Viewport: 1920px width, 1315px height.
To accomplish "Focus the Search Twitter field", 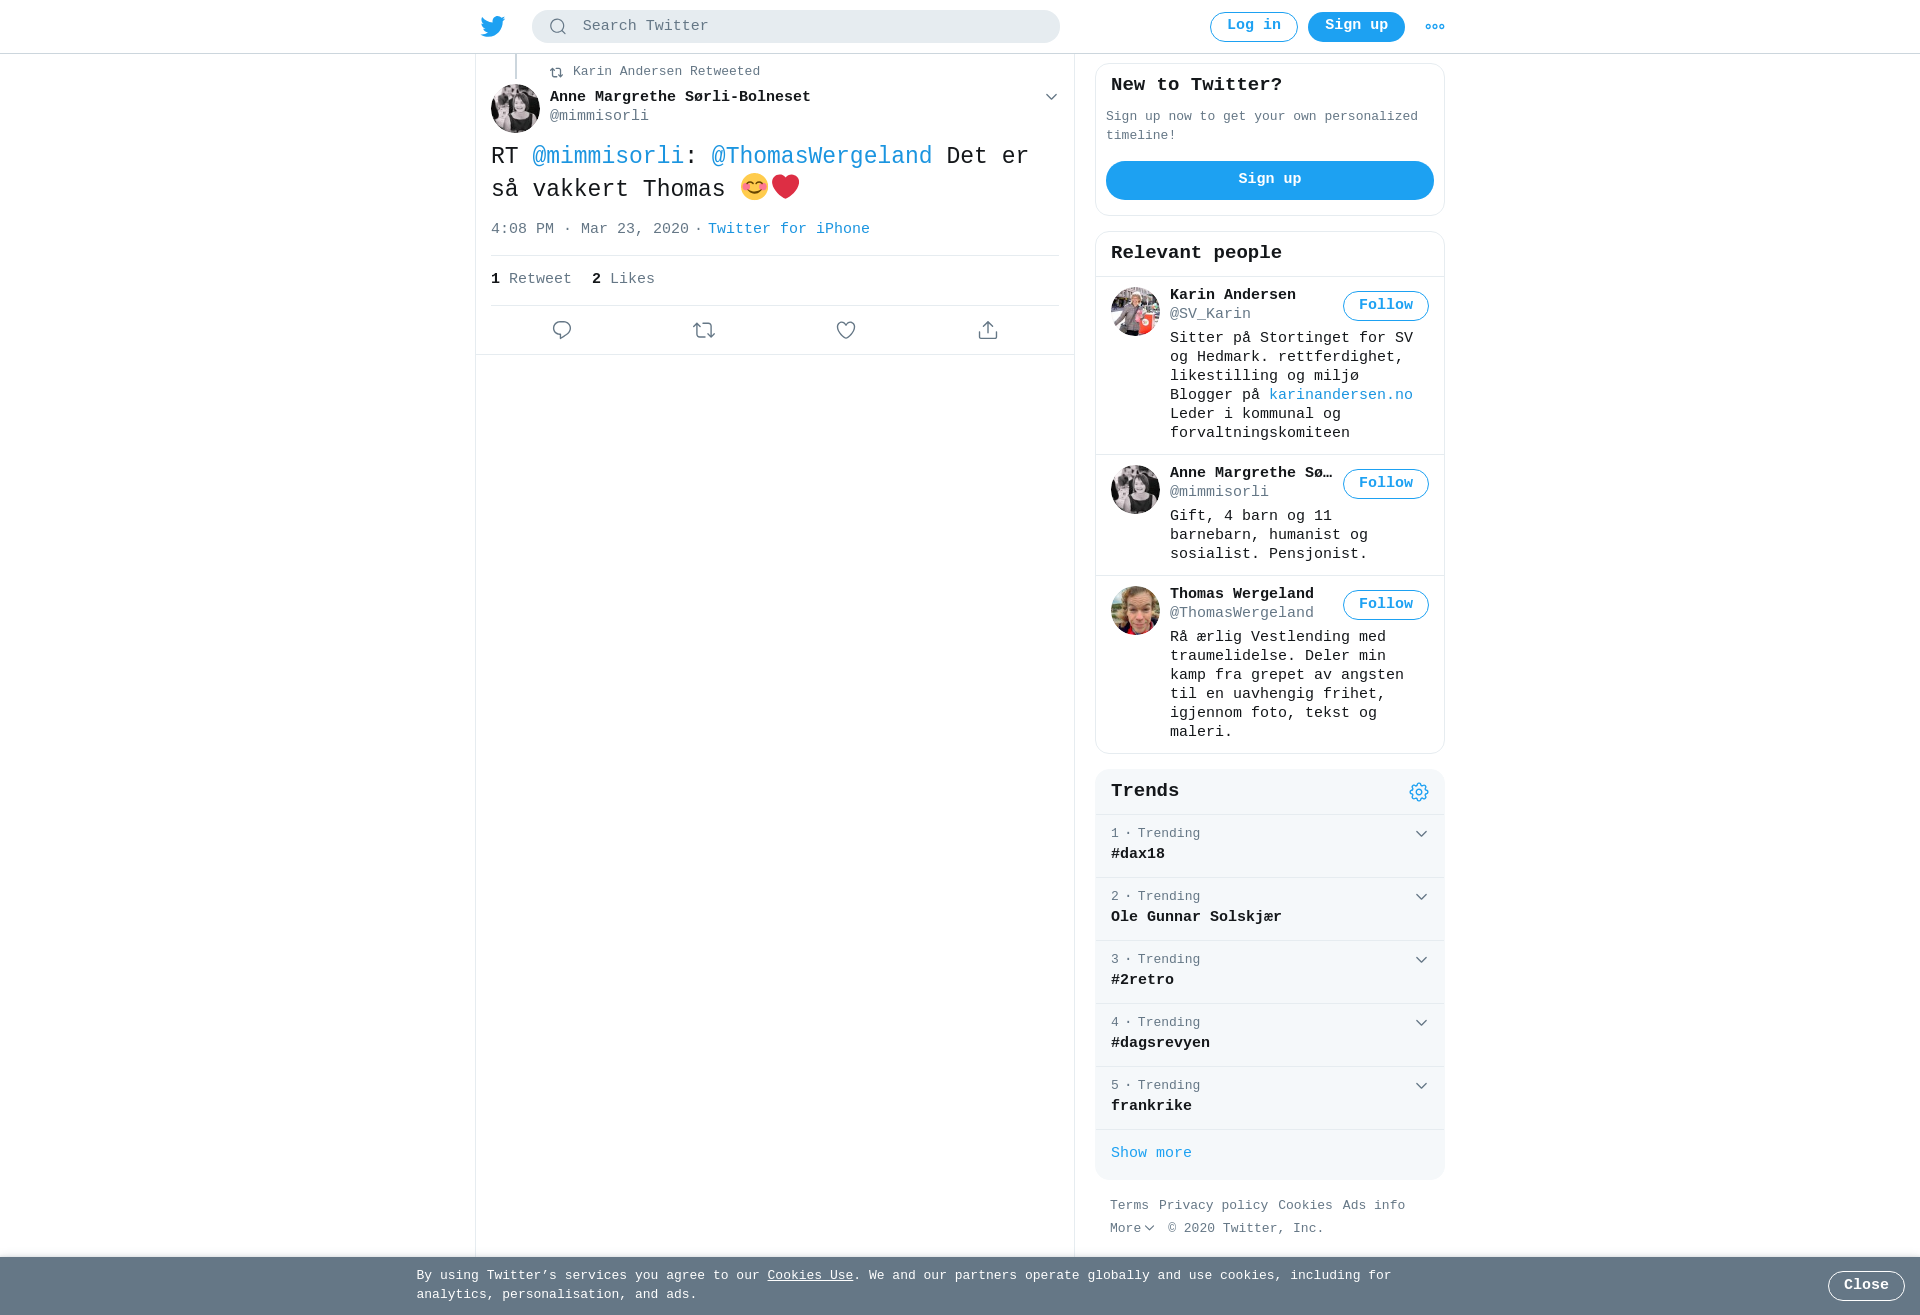I will coord(796,27).
